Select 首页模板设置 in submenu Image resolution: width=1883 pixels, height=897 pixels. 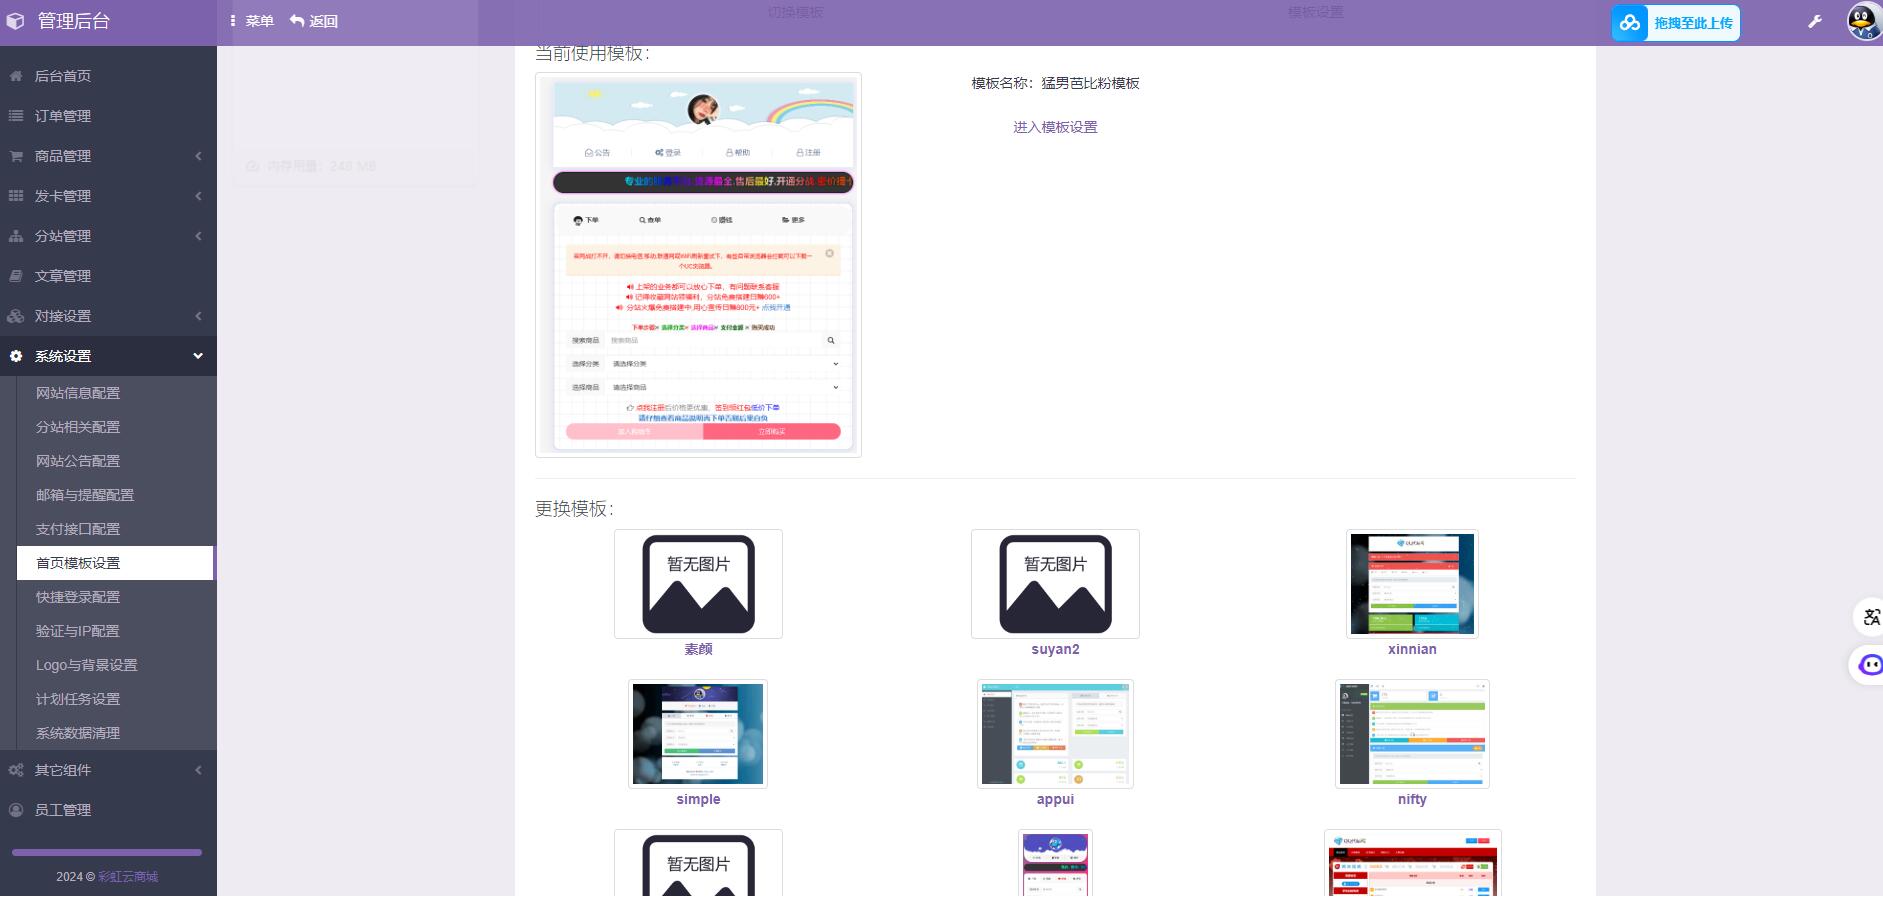point(115,563)
